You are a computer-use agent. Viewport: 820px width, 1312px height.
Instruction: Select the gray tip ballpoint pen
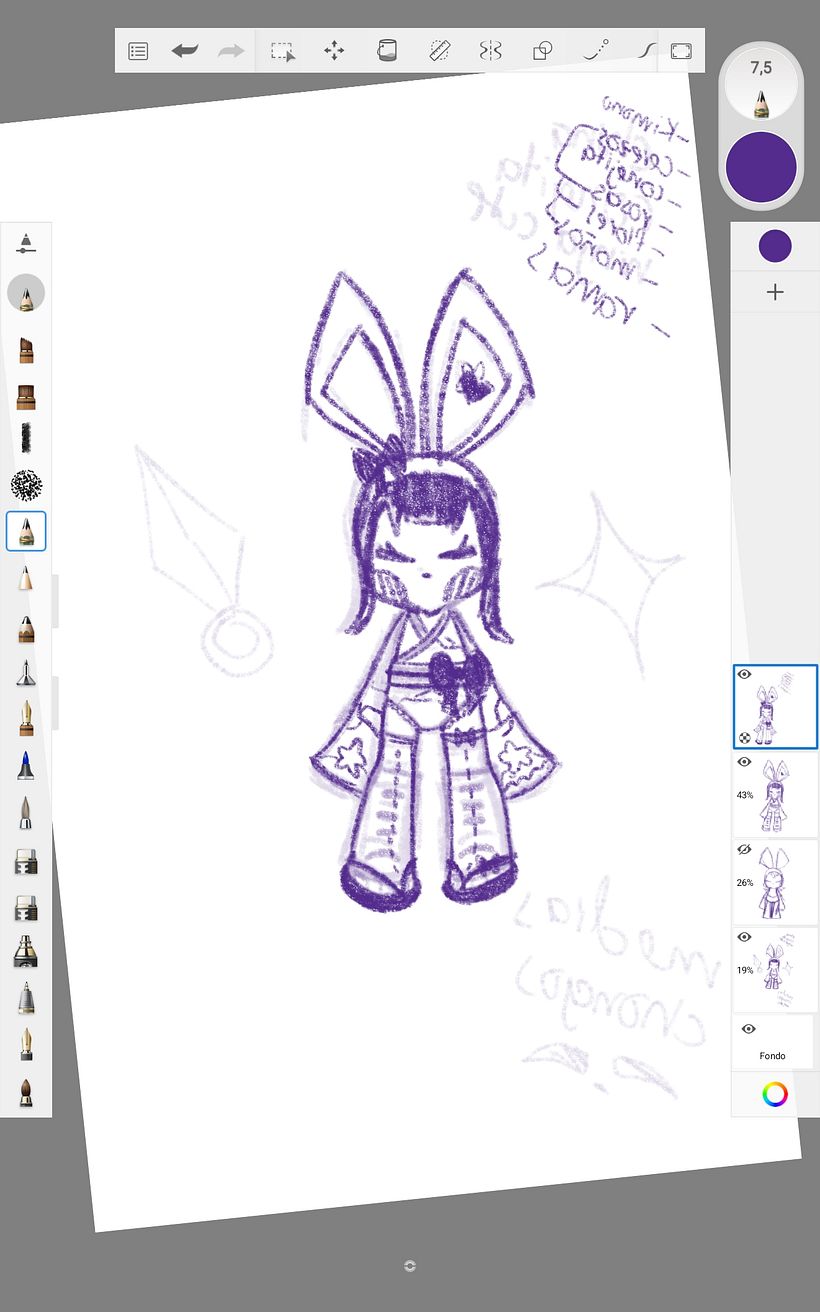click(26, 813)
